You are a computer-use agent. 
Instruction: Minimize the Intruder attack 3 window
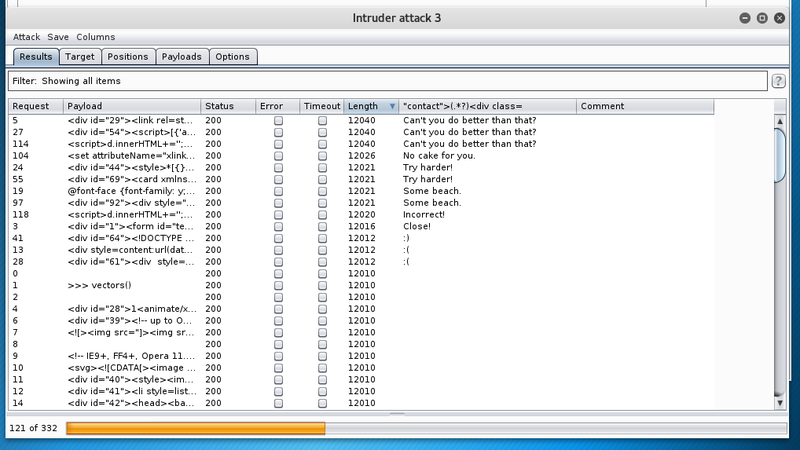744,18
